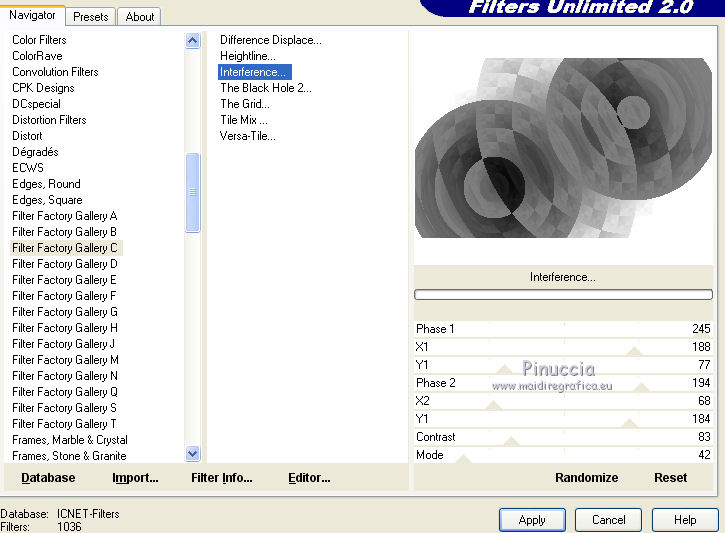Select Filter Factory Gallery F
This screenshot has width=725, height=533.
pos(64,296)
